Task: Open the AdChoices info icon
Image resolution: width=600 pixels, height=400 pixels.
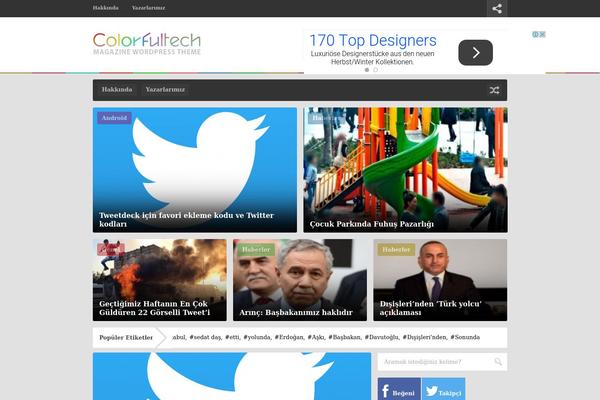Action: pyautogui.click(x=535, y=34)
